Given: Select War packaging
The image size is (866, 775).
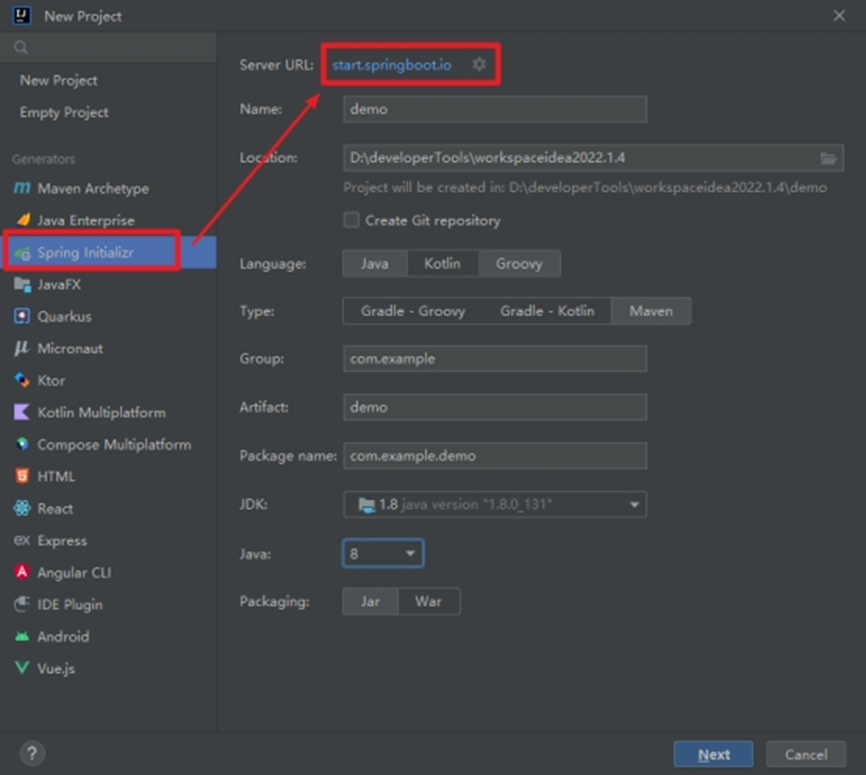Looking at the screenshot, I should [x=429, y=602].
